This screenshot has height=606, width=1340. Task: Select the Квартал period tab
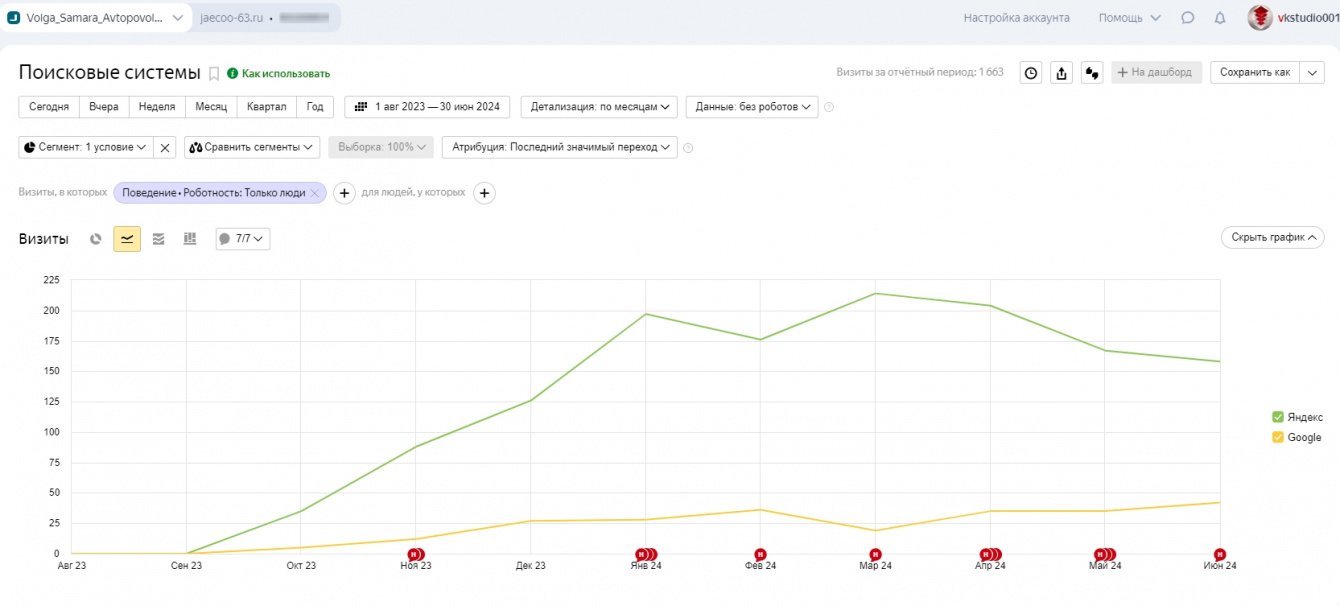267,107
